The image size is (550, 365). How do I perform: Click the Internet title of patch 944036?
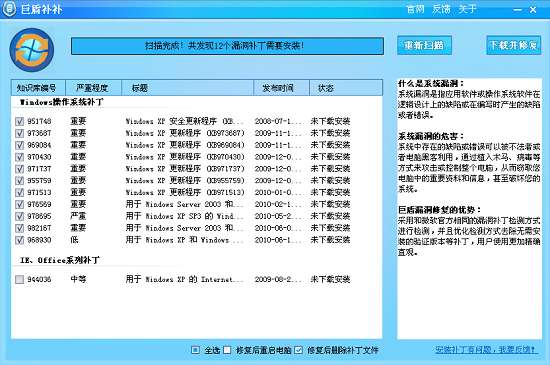[185, 279]
